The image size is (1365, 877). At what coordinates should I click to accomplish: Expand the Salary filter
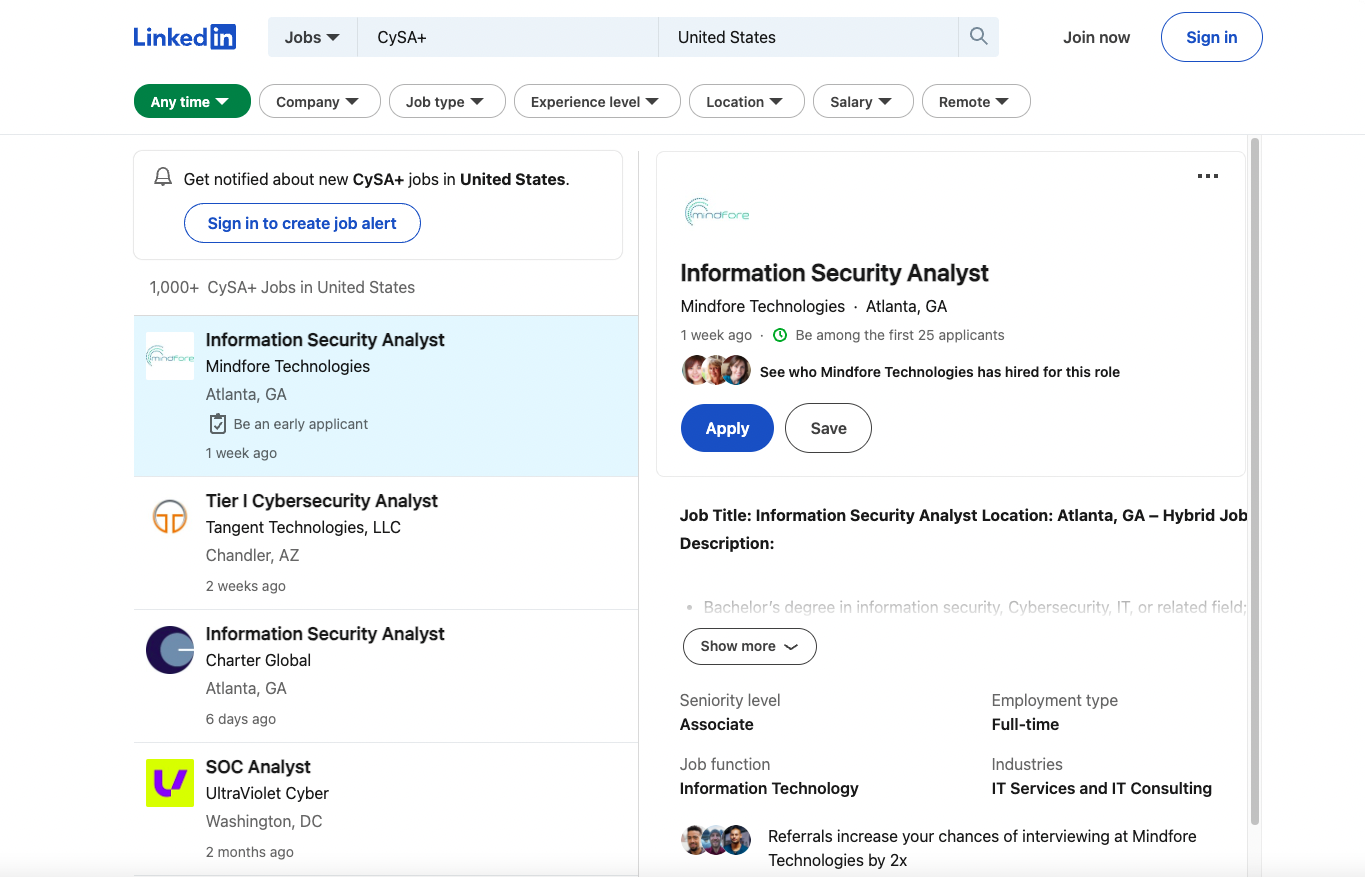click(x=862, y=101)
